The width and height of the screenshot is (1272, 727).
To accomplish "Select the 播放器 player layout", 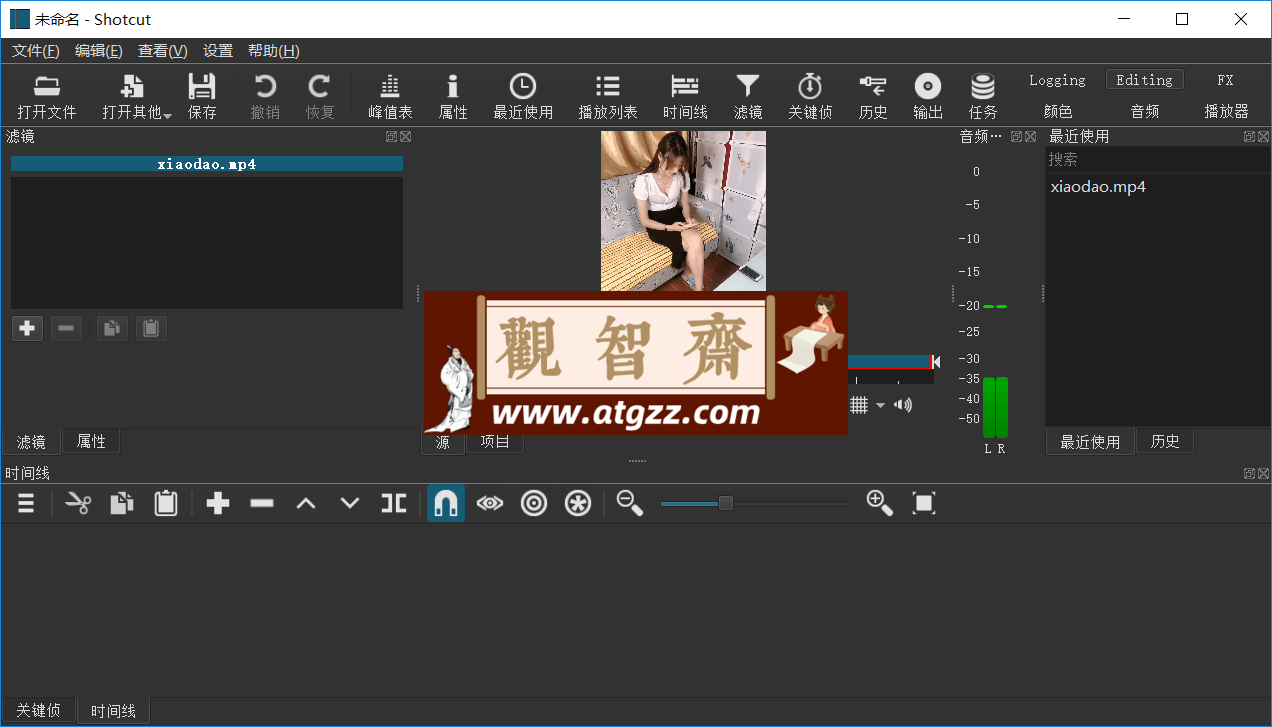I will pyautogui.click(x=1226, y=111).
